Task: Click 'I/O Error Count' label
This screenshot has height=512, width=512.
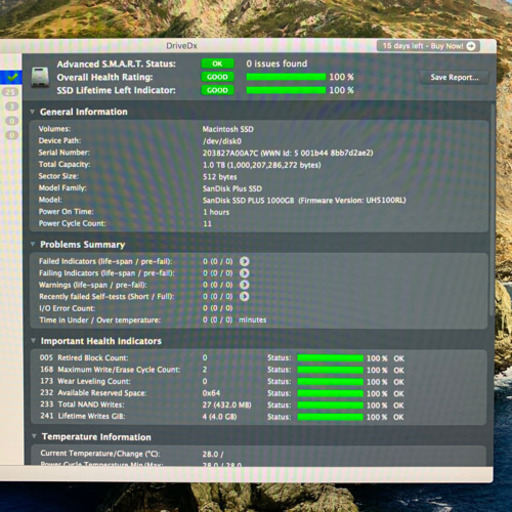Action: point(67,308)
